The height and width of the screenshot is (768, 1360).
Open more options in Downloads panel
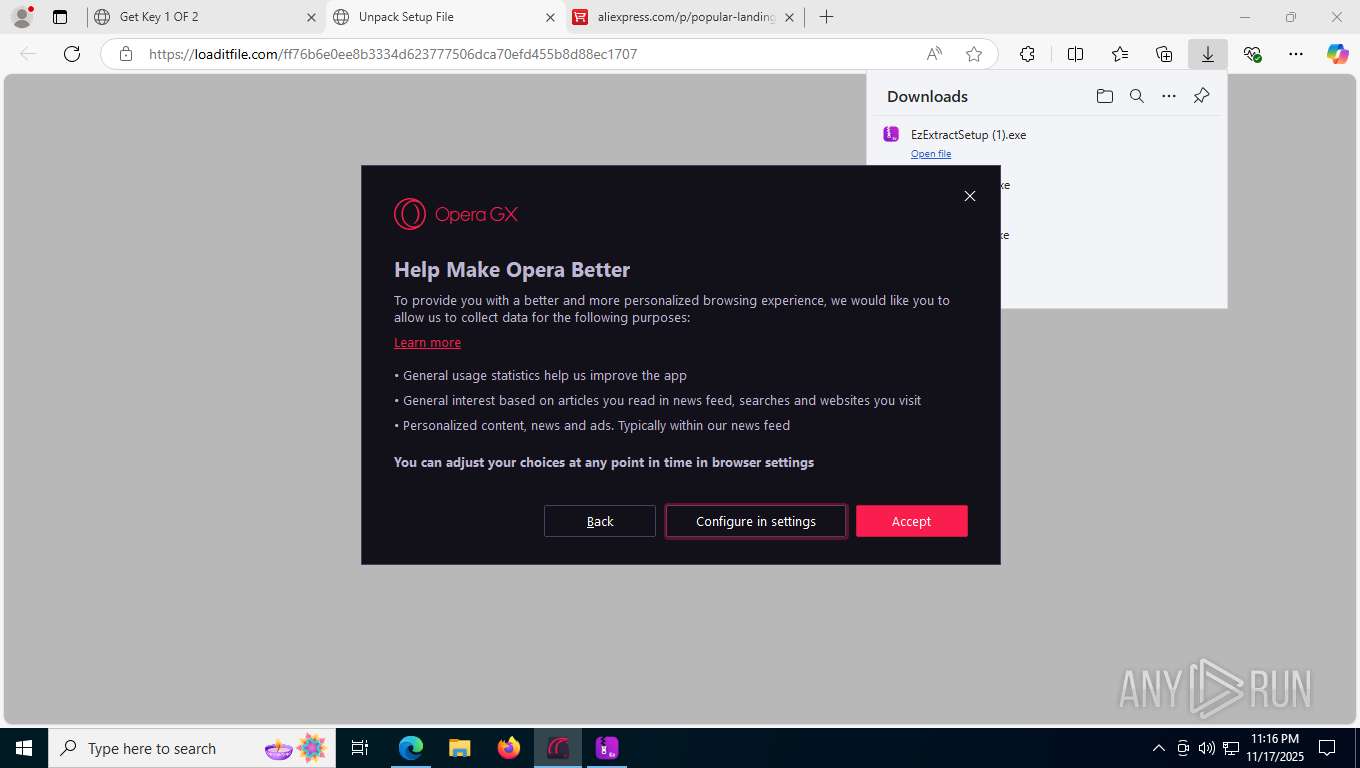pos(1169,96)
